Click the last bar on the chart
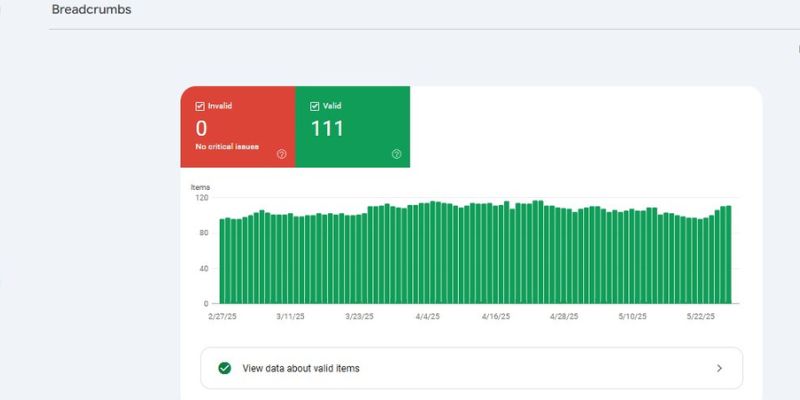 (x=728, y=254)
